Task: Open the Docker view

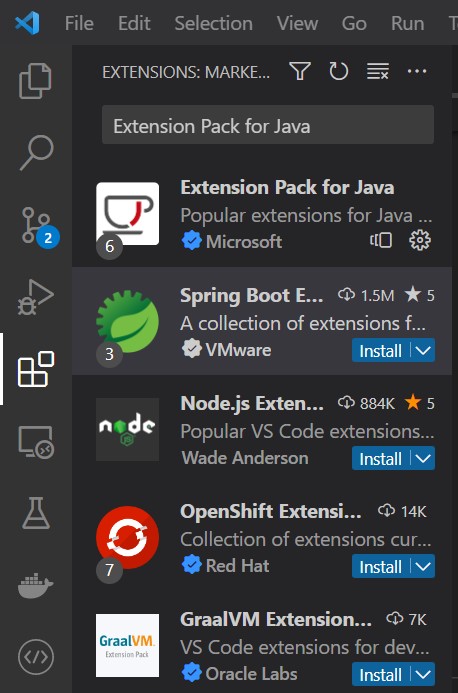Action: point(35,585)
